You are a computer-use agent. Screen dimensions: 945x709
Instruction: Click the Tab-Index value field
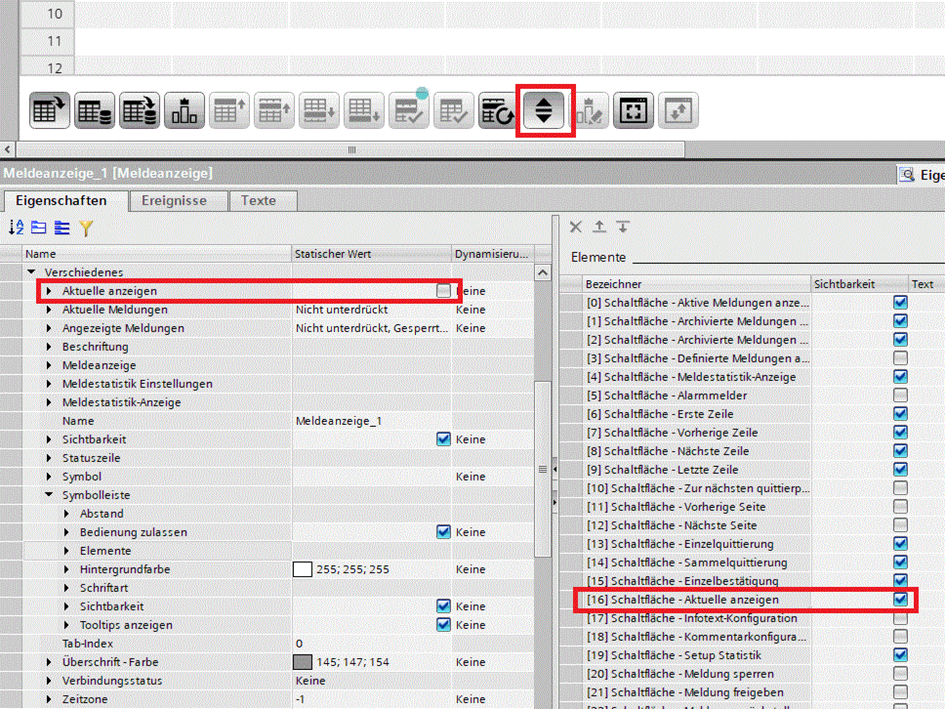click(371, 643)
